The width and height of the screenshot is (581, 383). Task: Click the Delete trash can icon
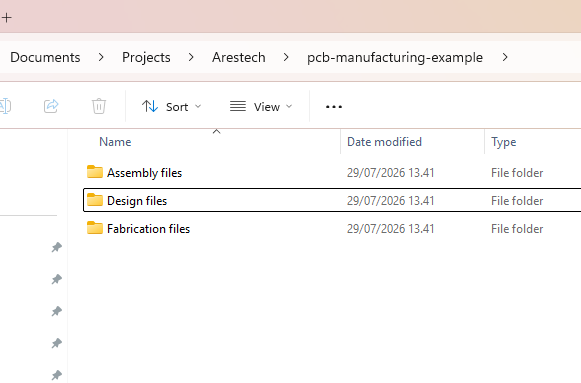pyautogui.click(x=99, y=106)
